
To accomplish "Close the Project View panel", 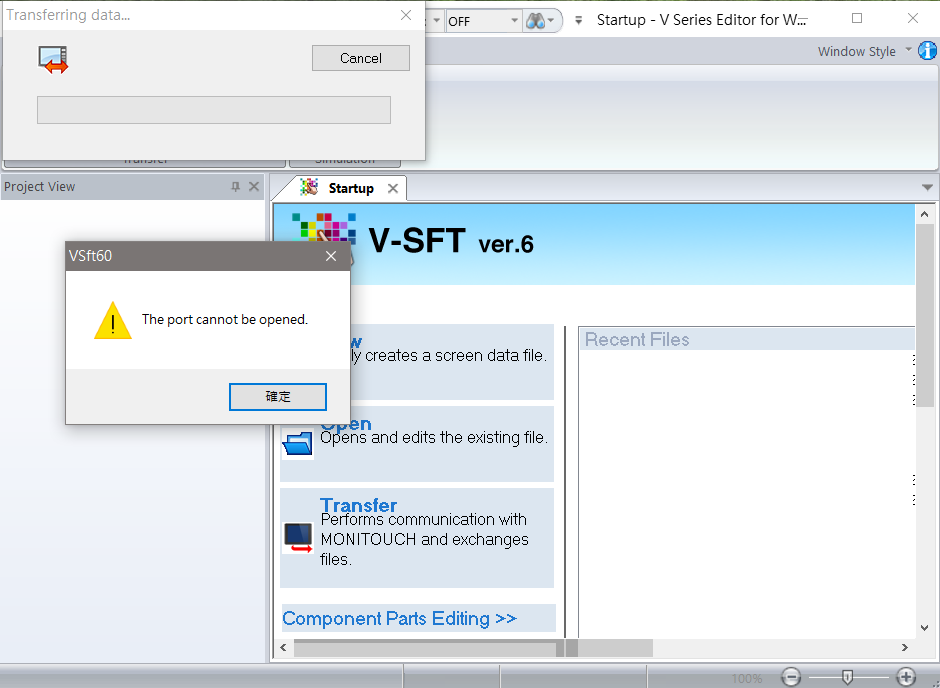I will point(254,187).
